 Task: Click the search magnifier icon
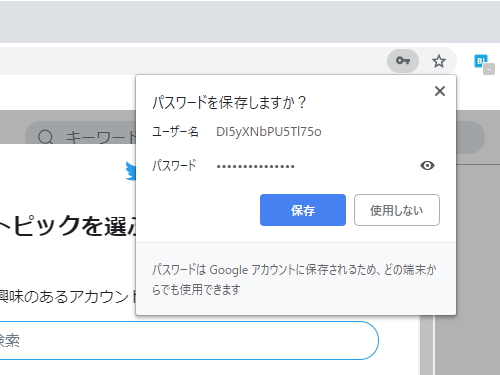[45, 137]
